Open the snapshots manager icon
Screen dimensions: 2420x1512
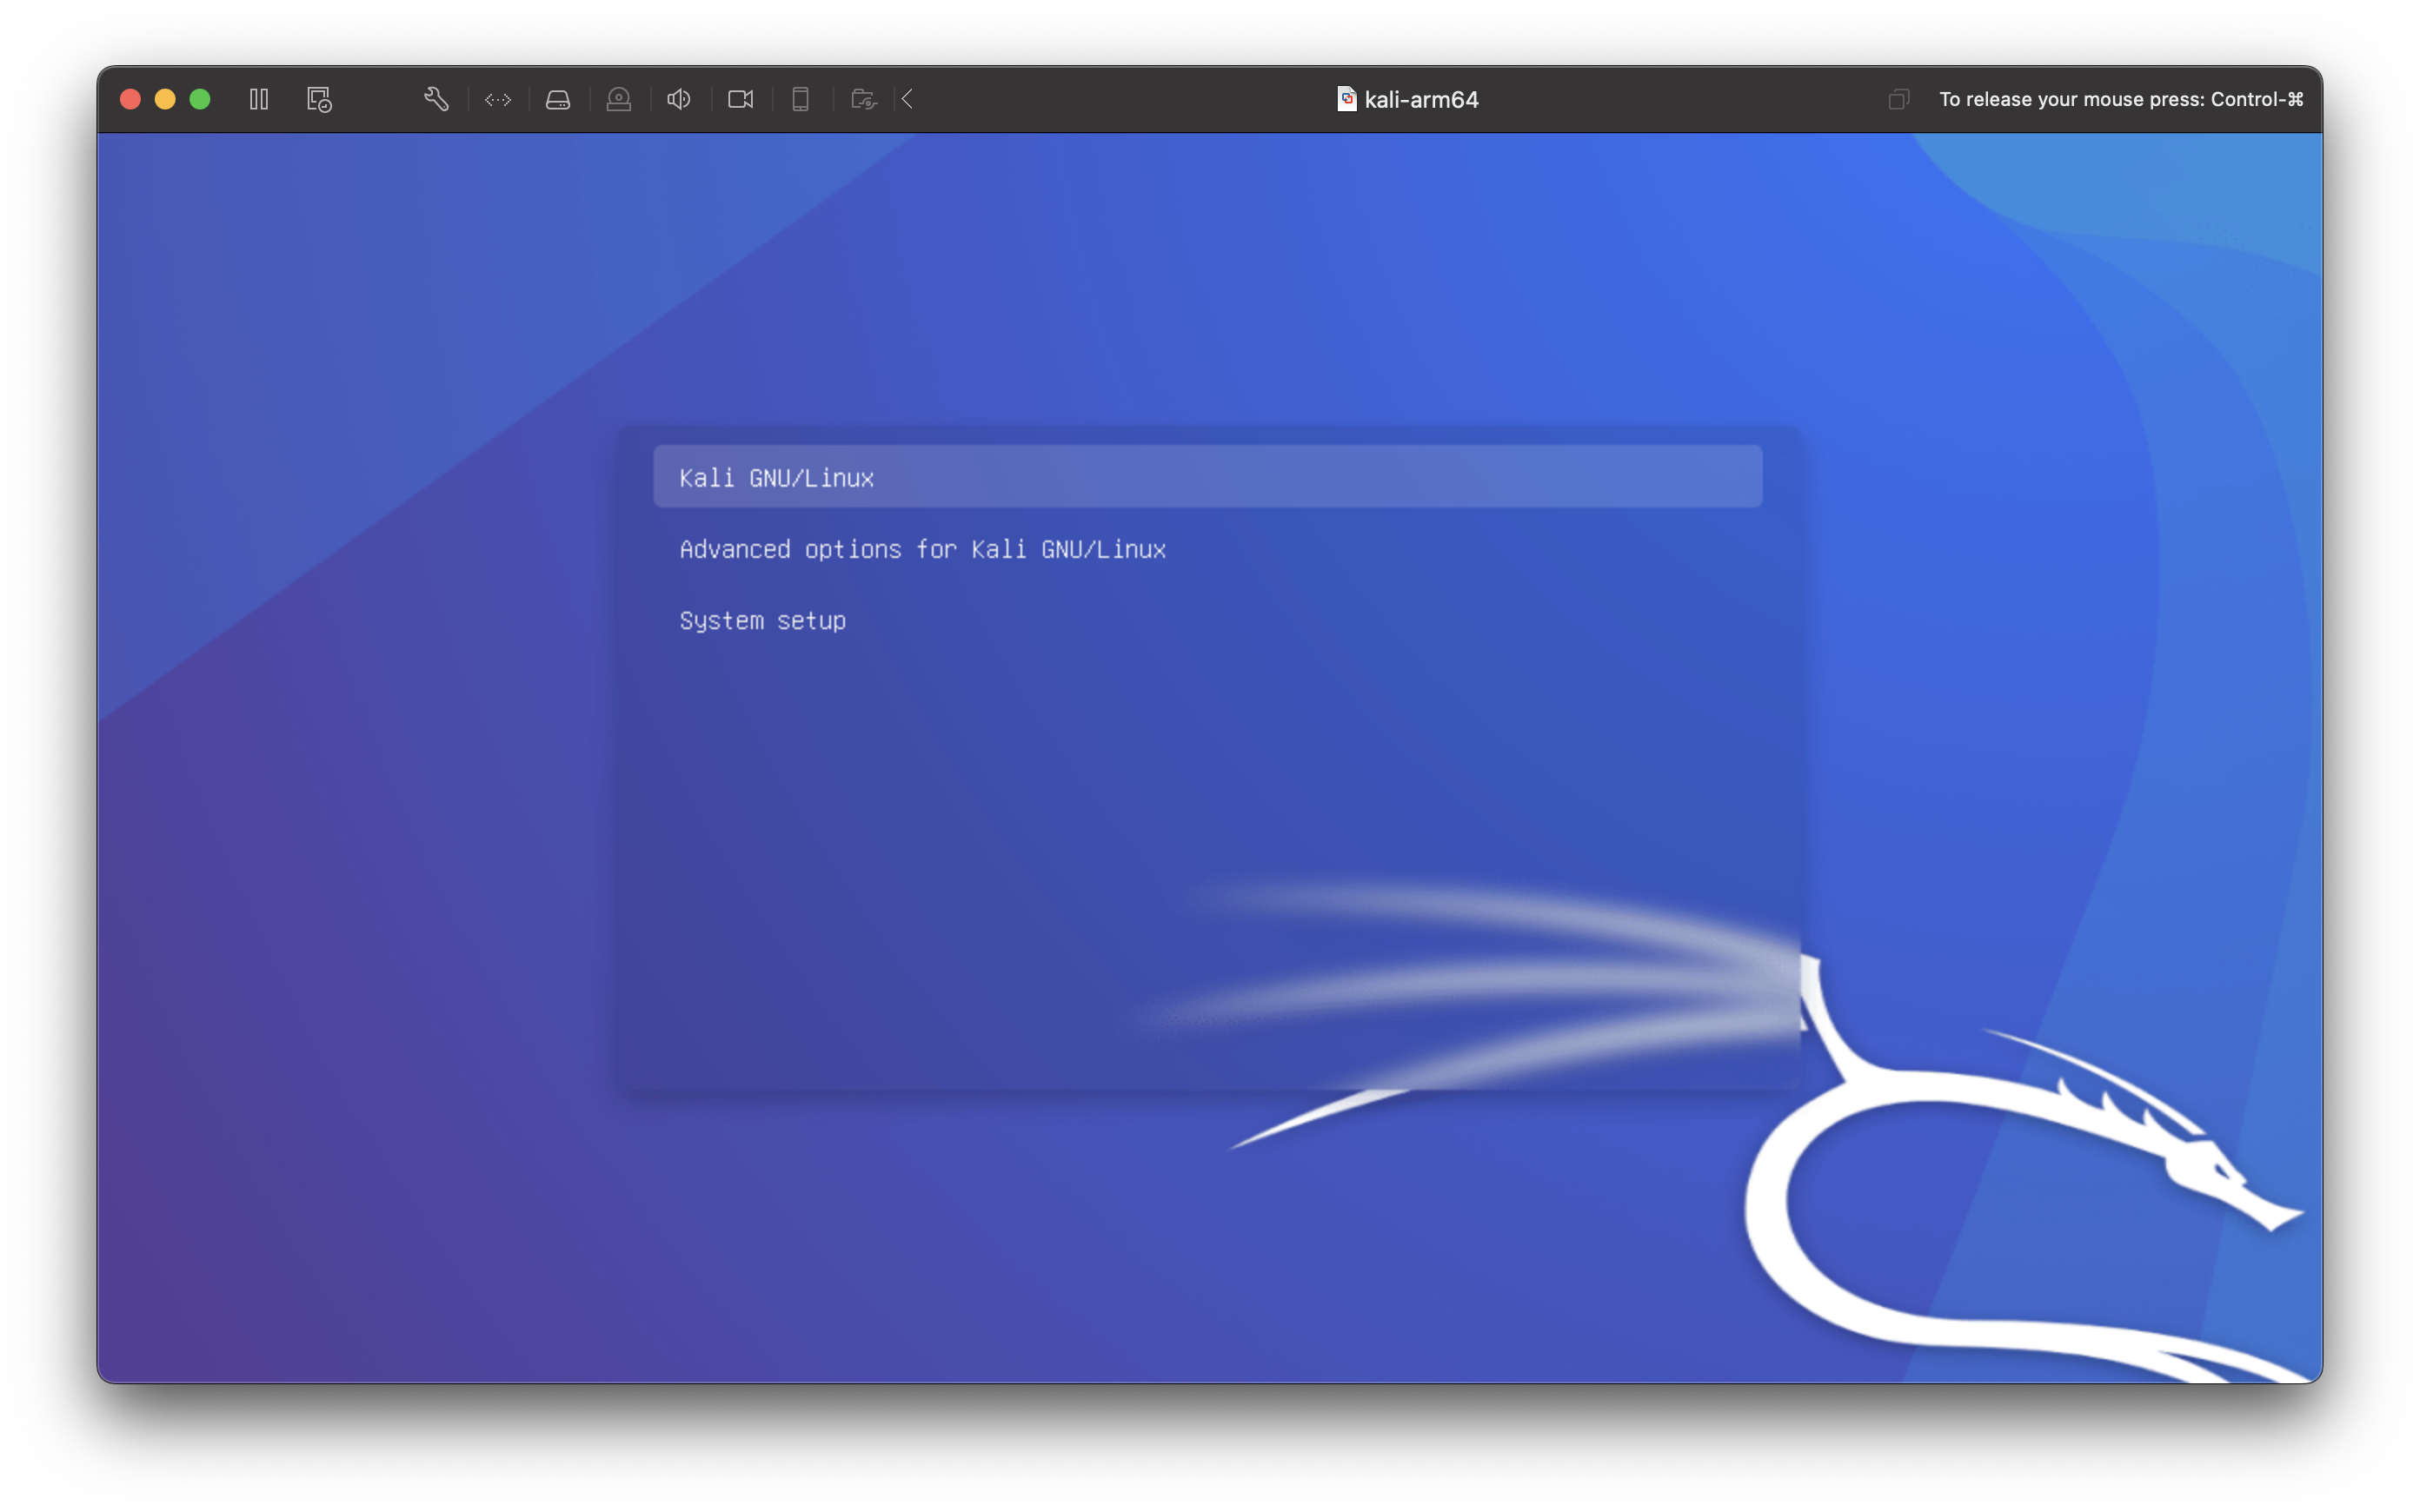319,99
